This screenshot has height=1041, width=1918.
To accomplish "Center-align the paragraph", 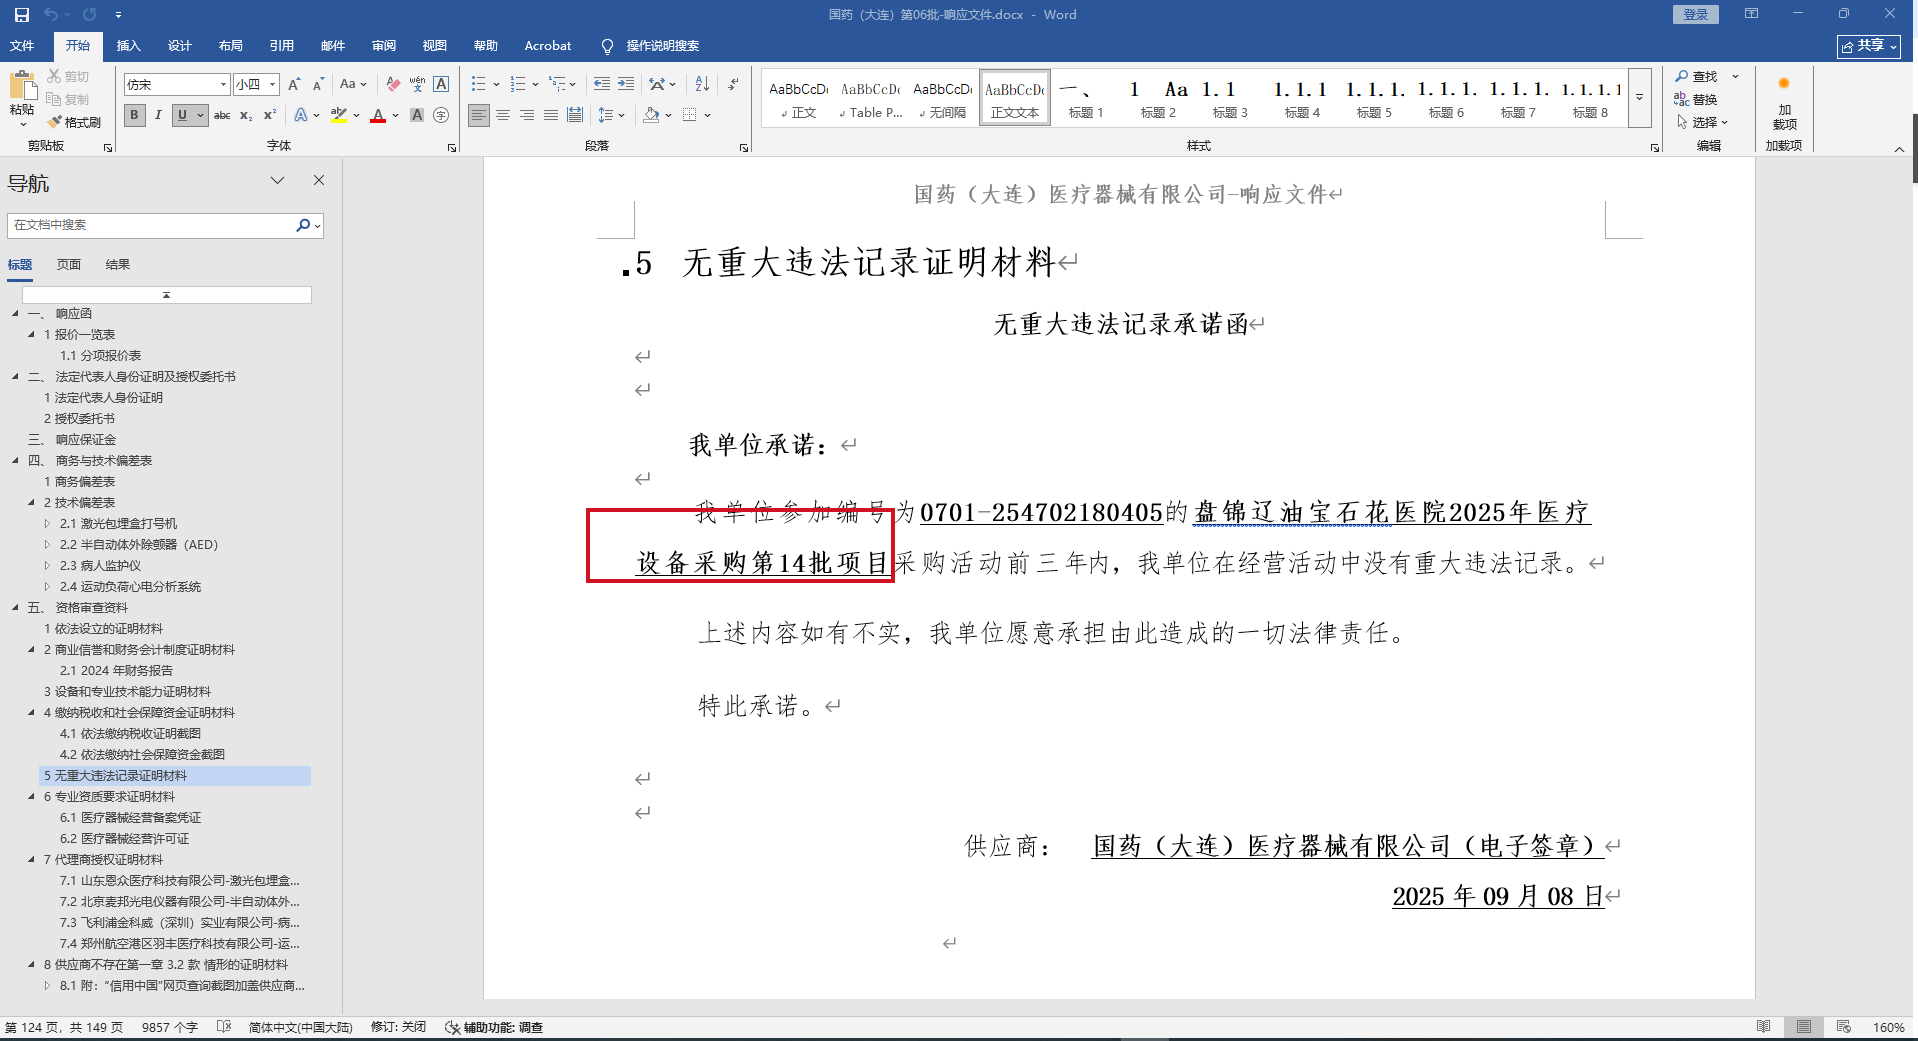I will [503, 115].
